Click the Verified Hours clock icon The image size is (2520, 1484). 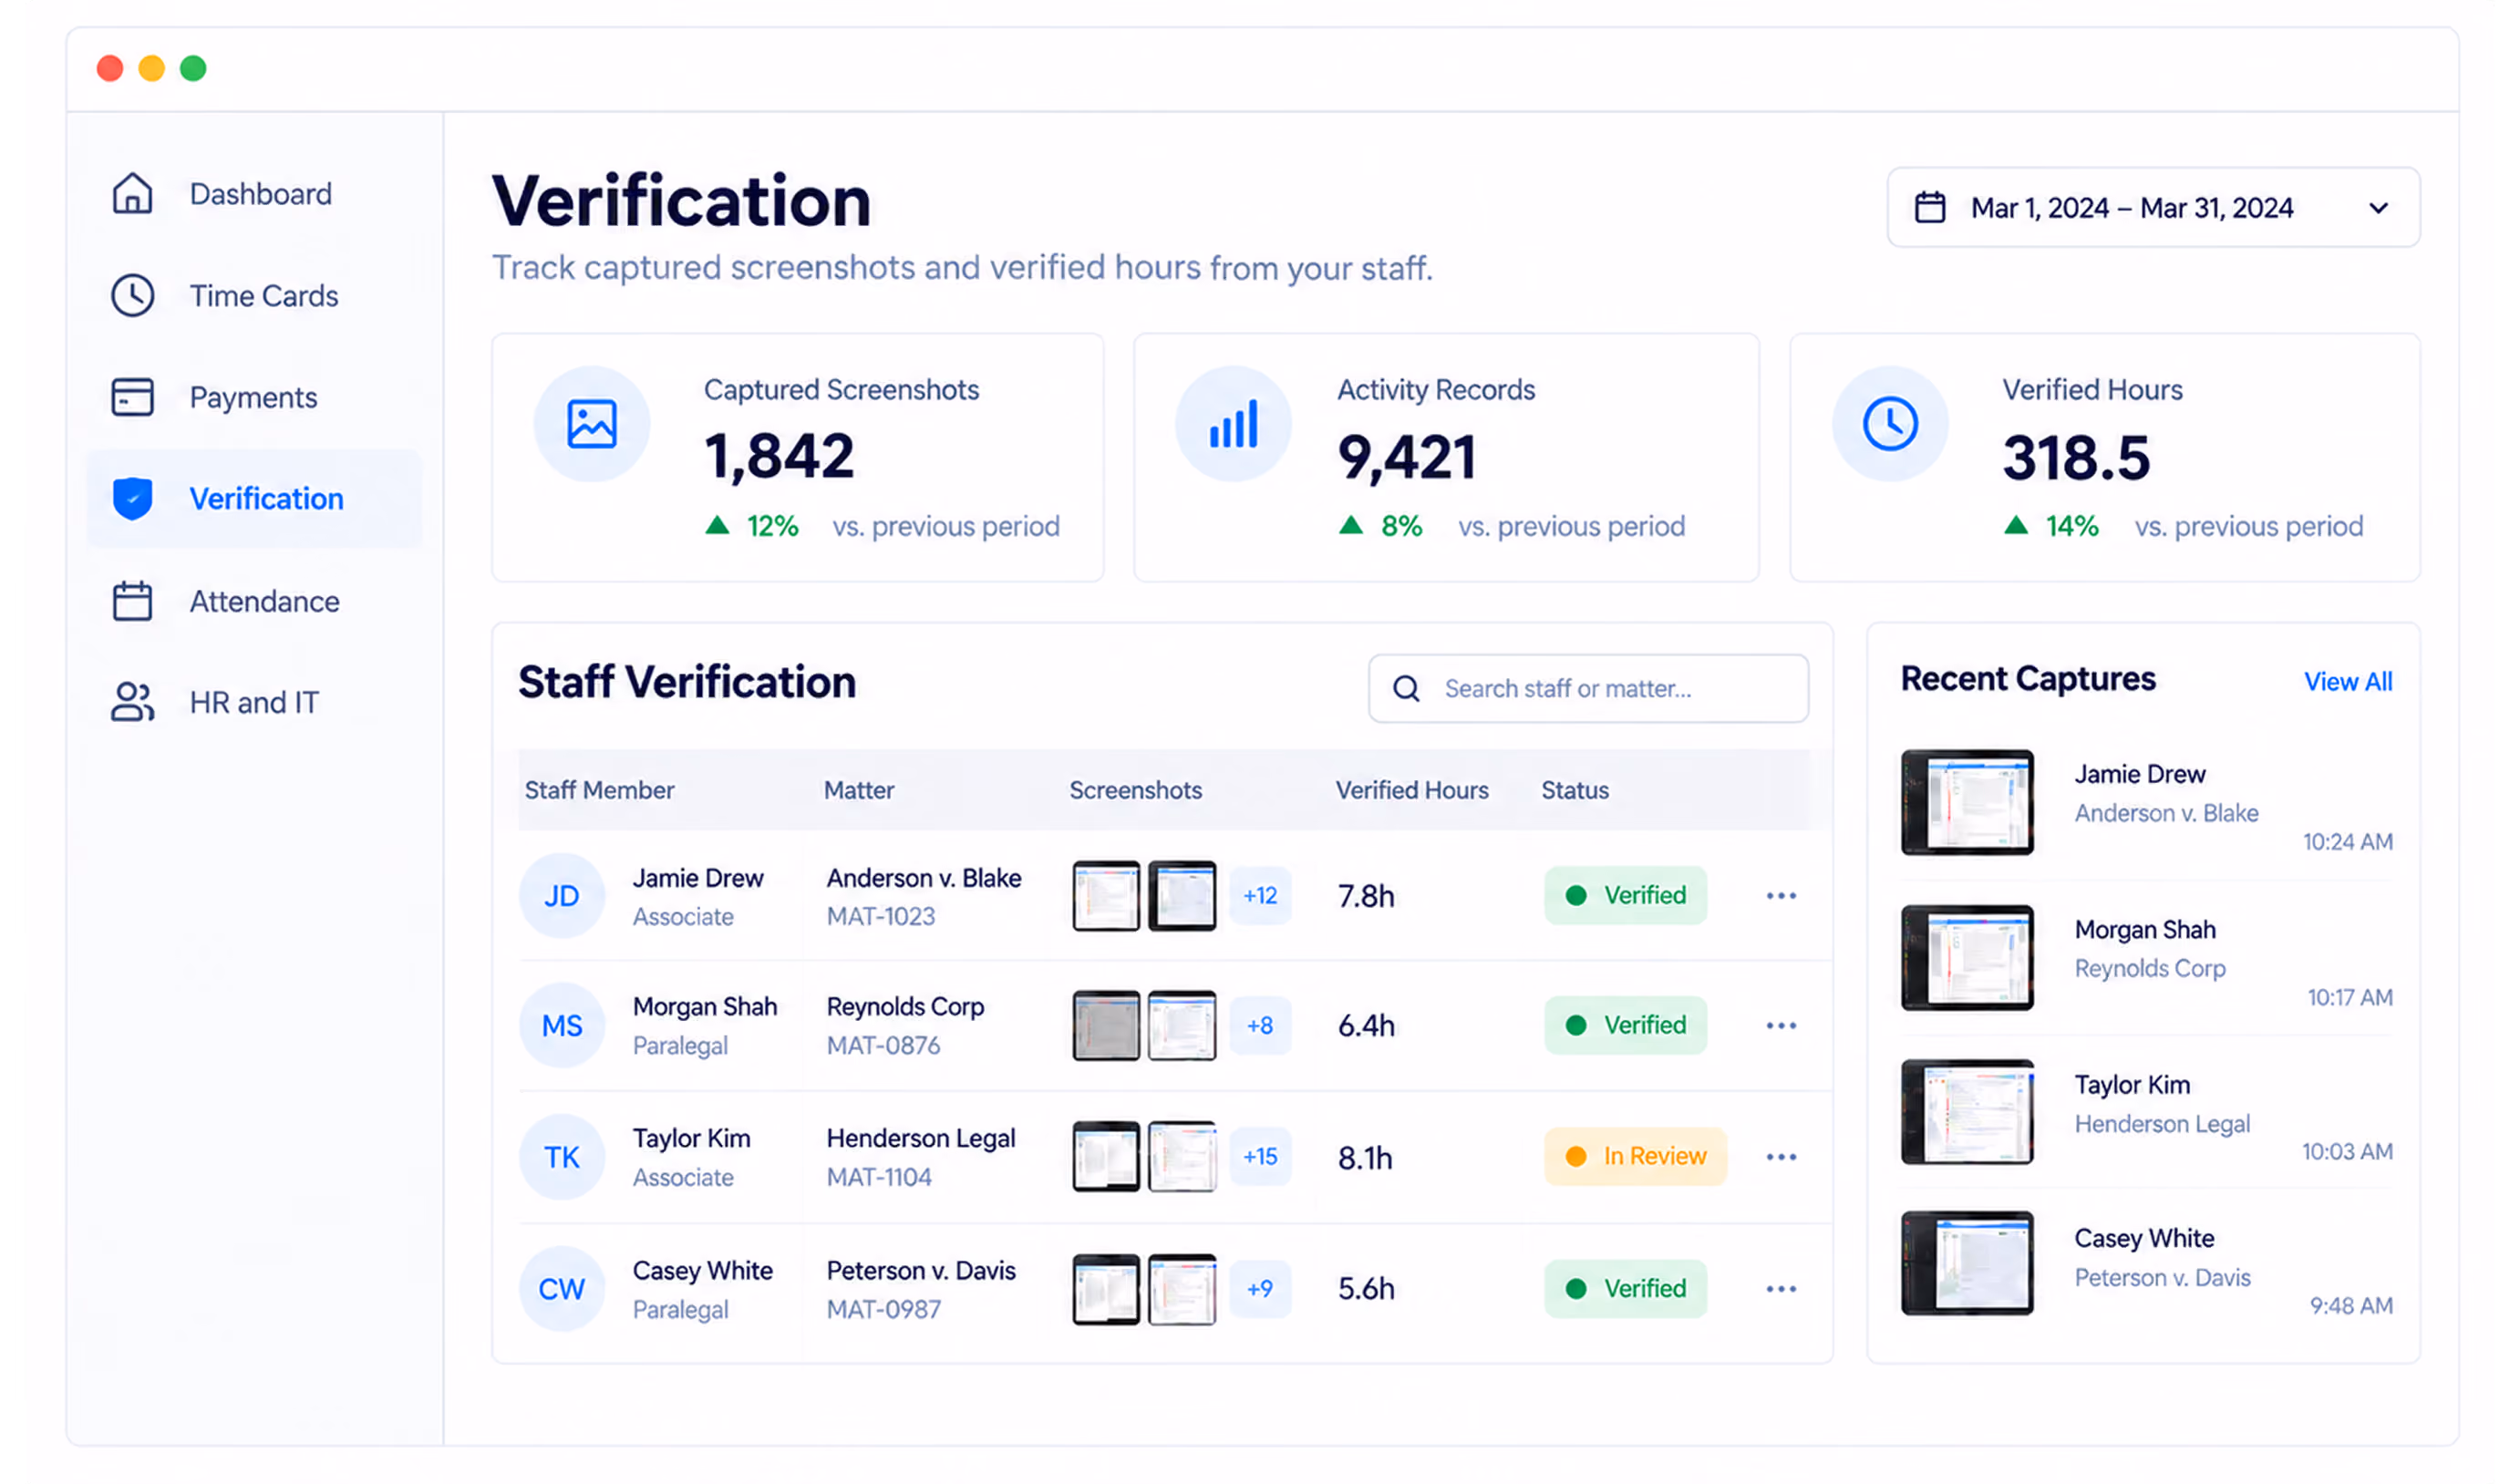point(1890,424)
